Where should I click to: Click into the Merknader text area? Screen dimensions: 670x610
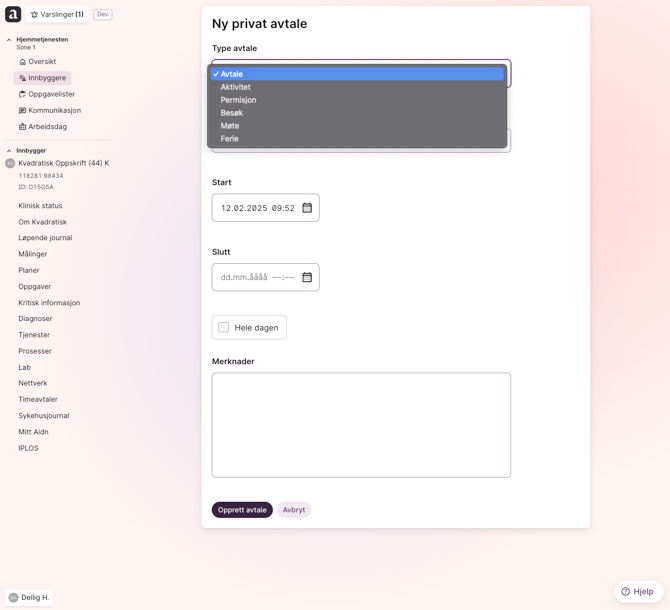tap(360, 424)
